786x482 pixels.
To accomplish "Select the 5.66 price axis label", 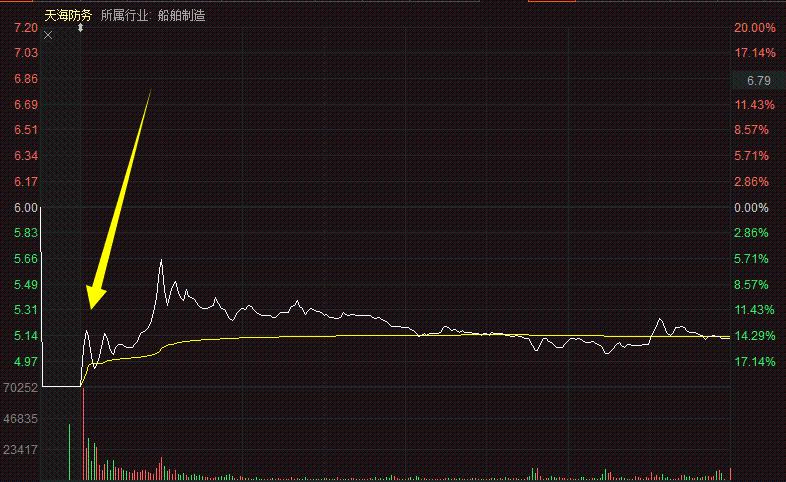I will pyautogui.click(x=26, y=259).
